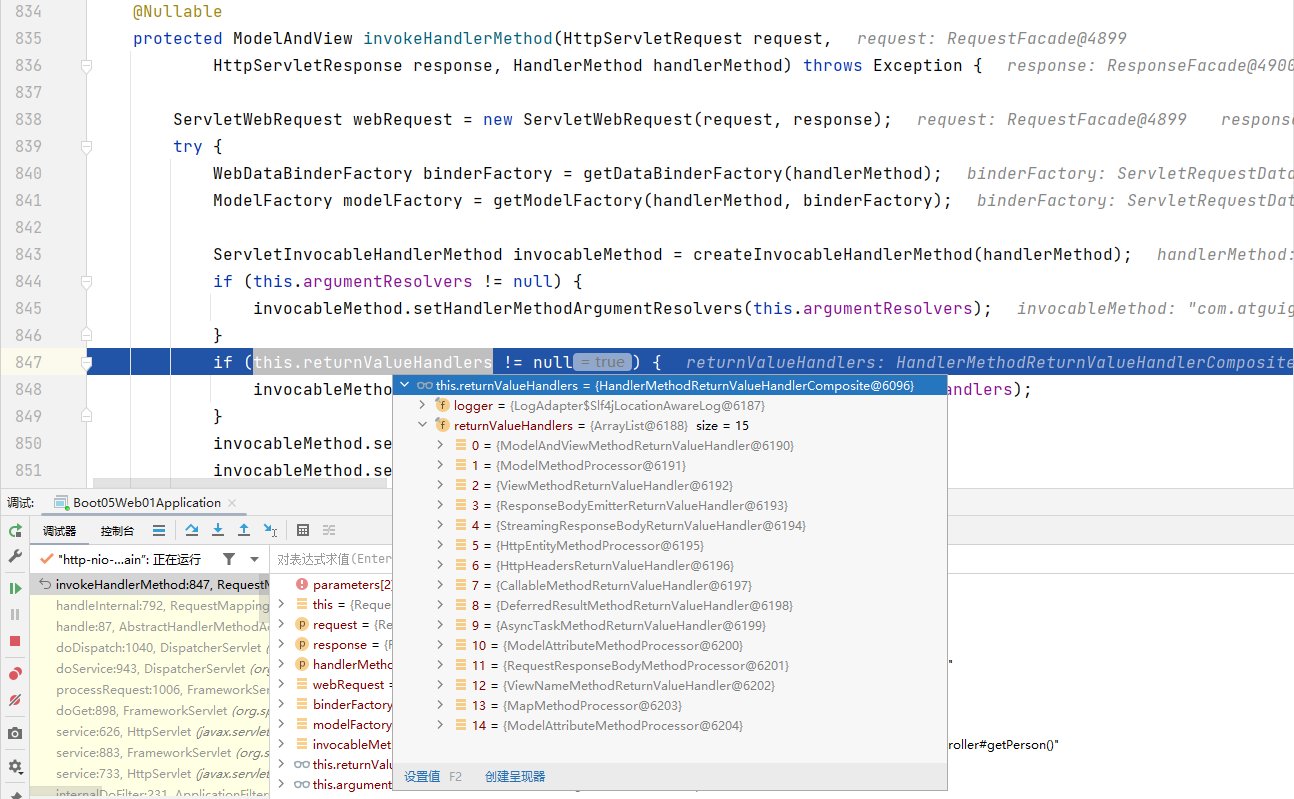
Task: Expand element 11 RequestResponseBodyMethodProcessor
Action: pyautogui.click(x=440, y=665)
